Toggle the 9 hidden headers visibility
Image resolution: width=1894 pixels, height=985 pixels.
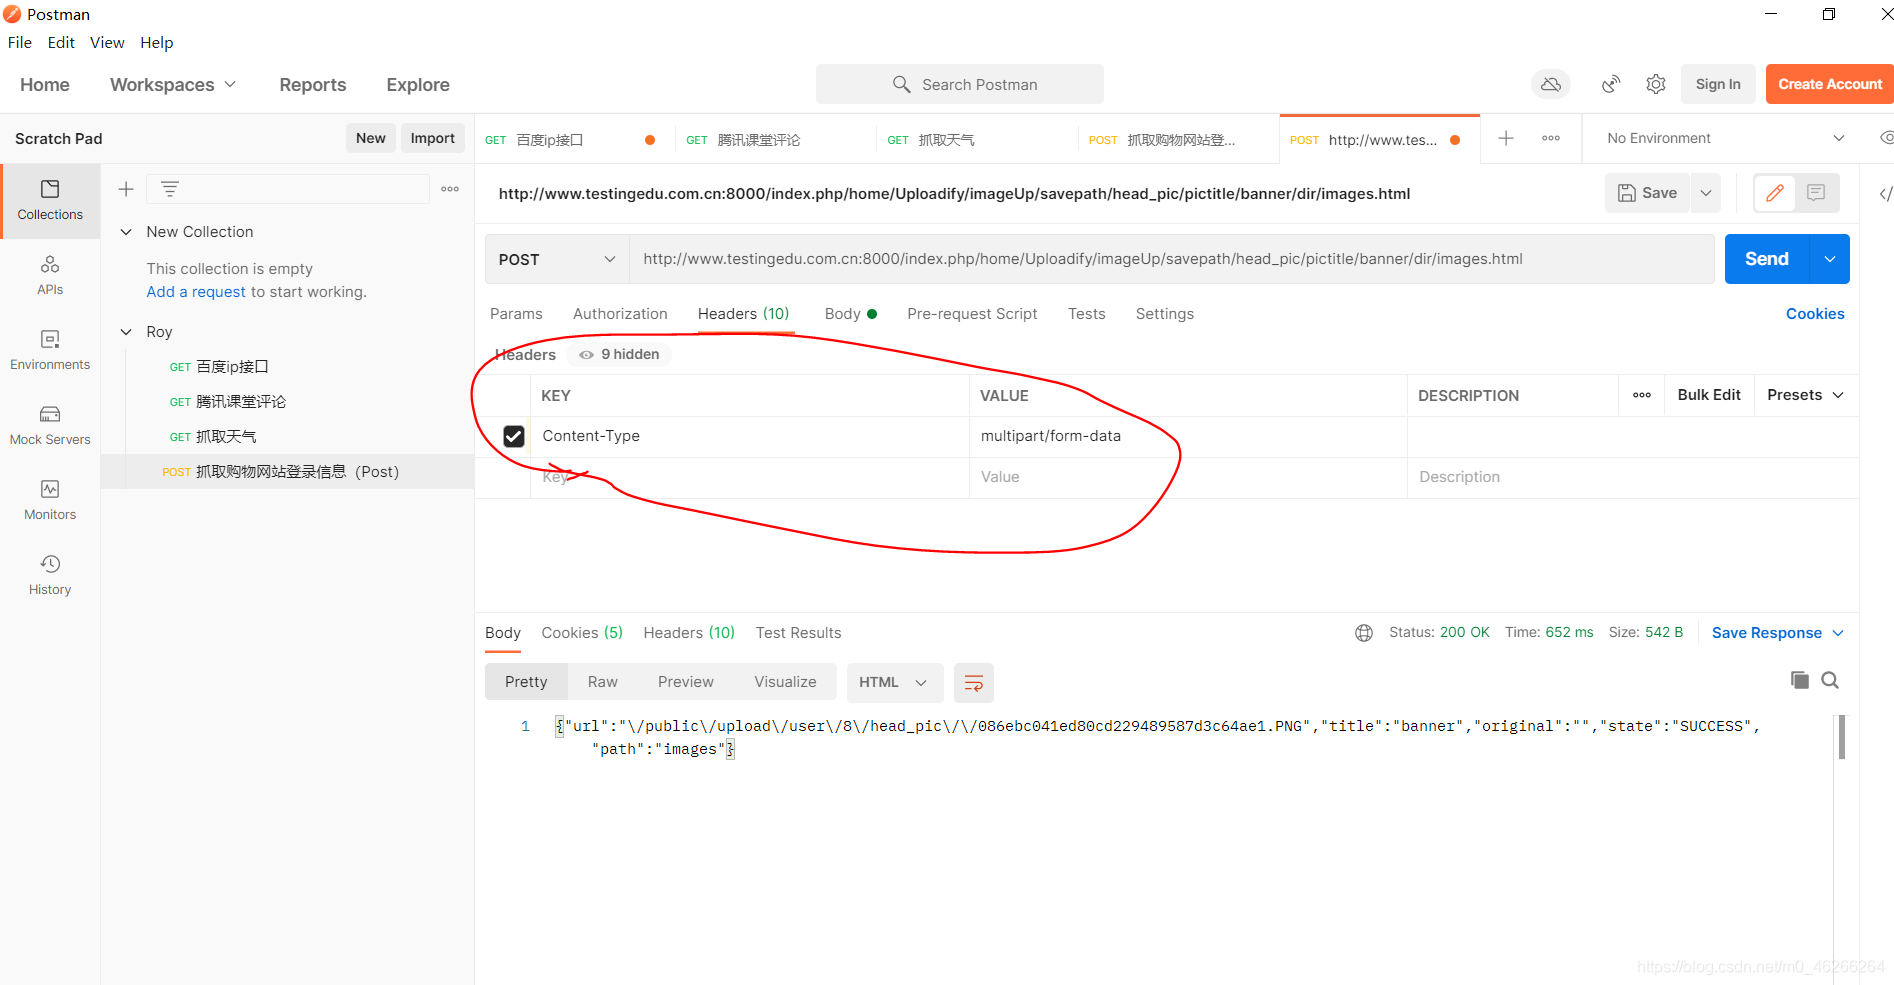pos(619,355)
